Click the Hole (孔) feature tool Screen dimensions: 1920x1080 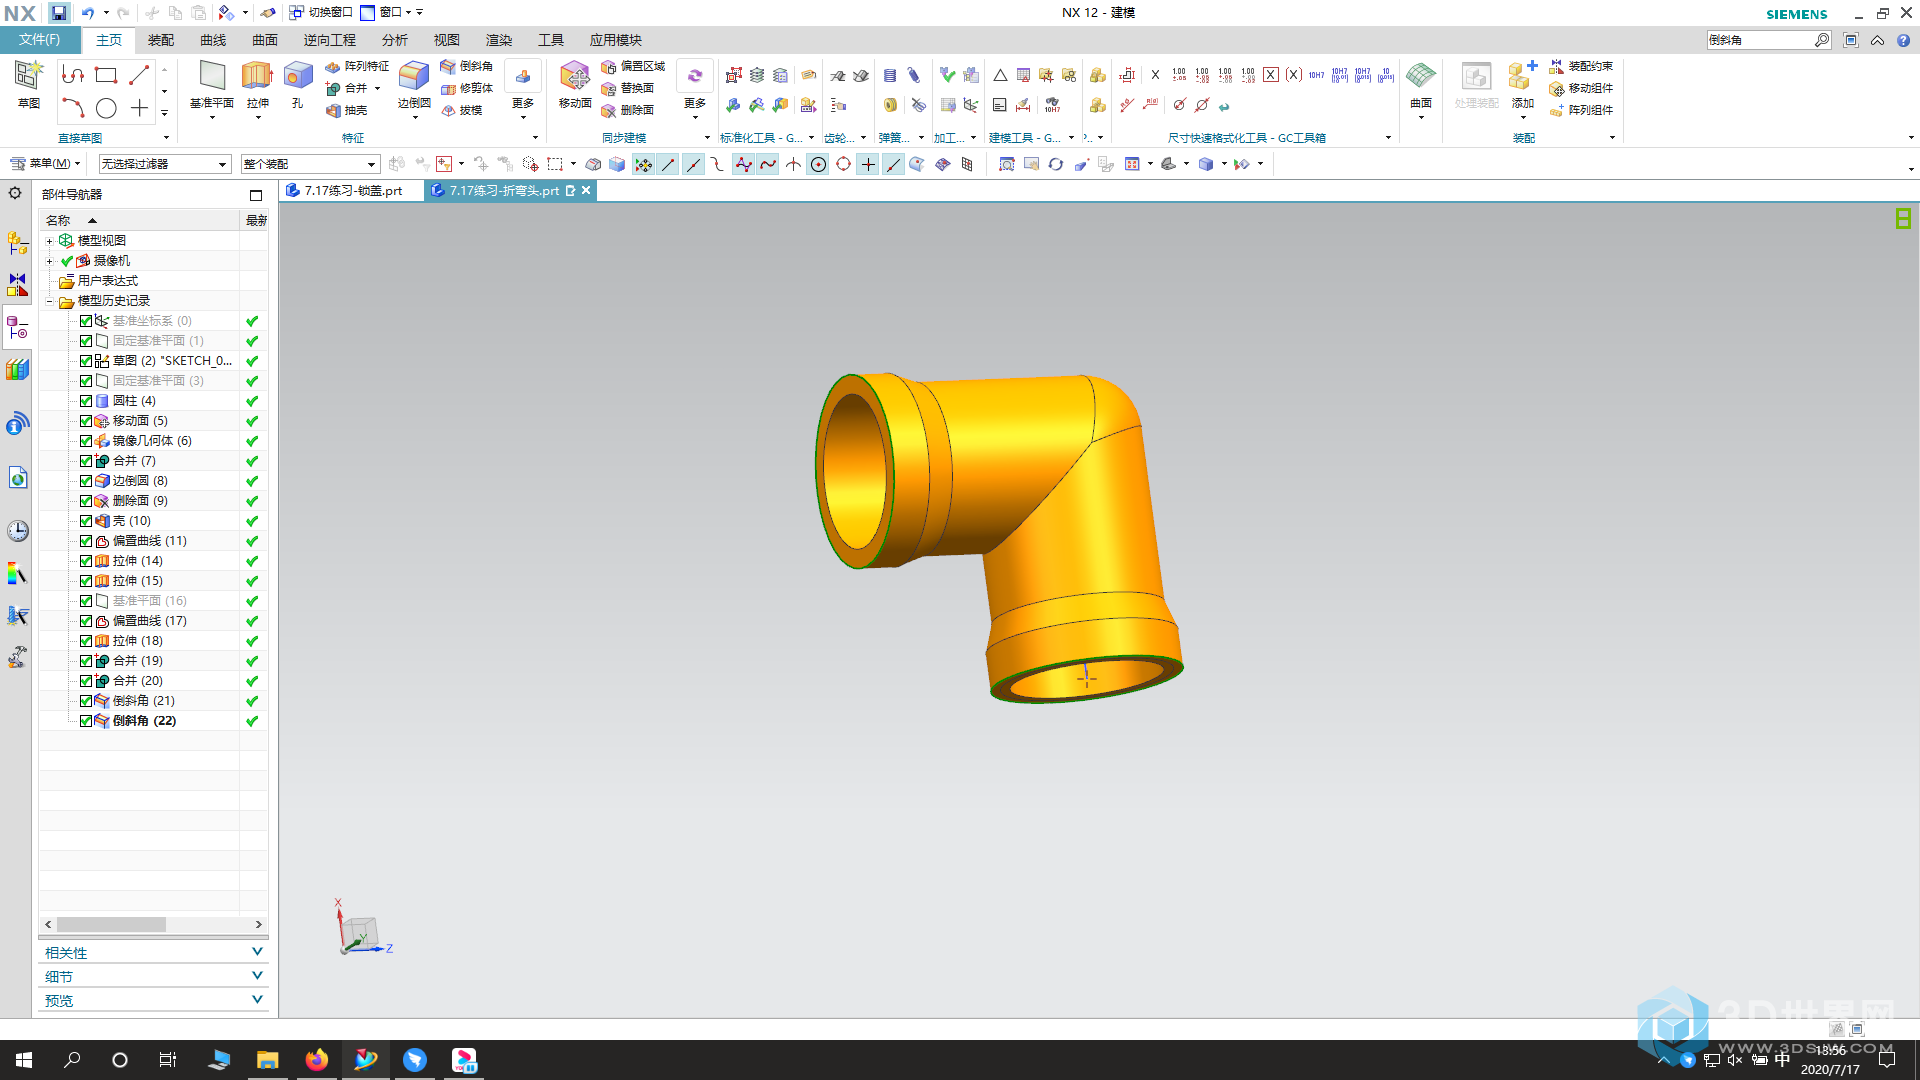coord(297,84)
